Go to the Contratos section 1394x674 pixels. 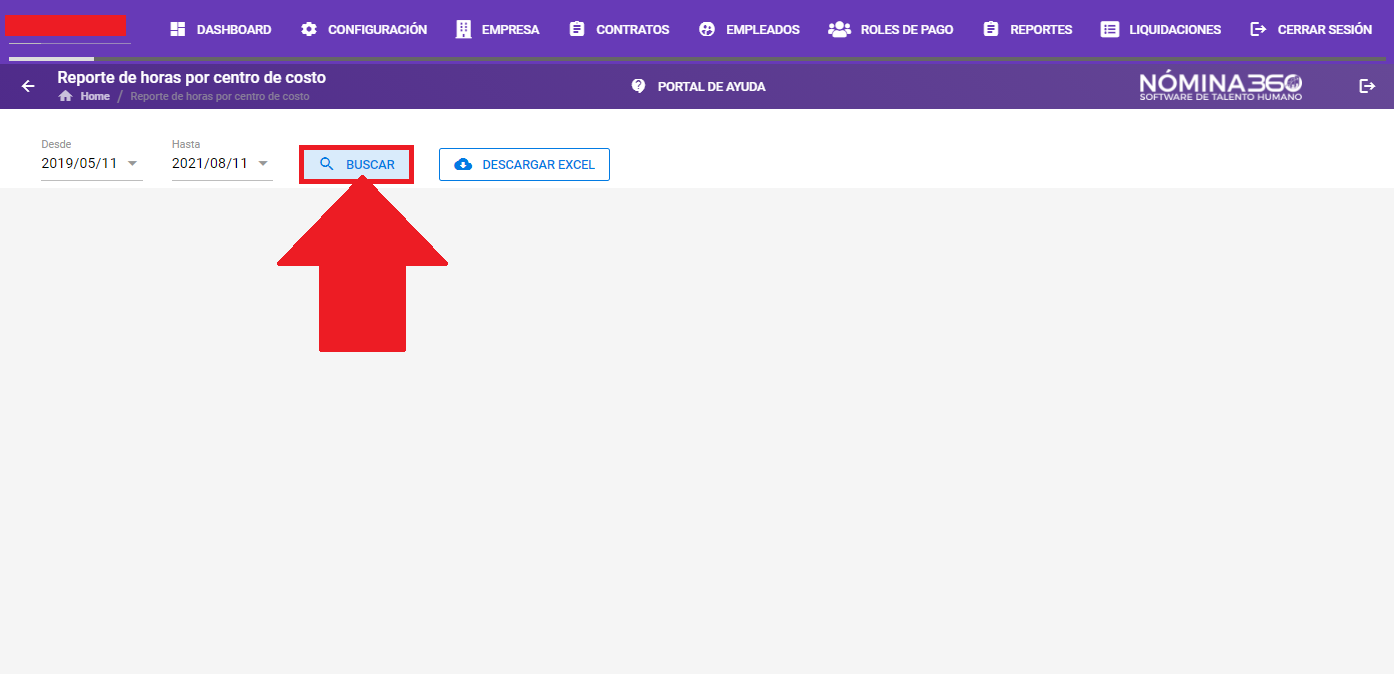[619, 30]
